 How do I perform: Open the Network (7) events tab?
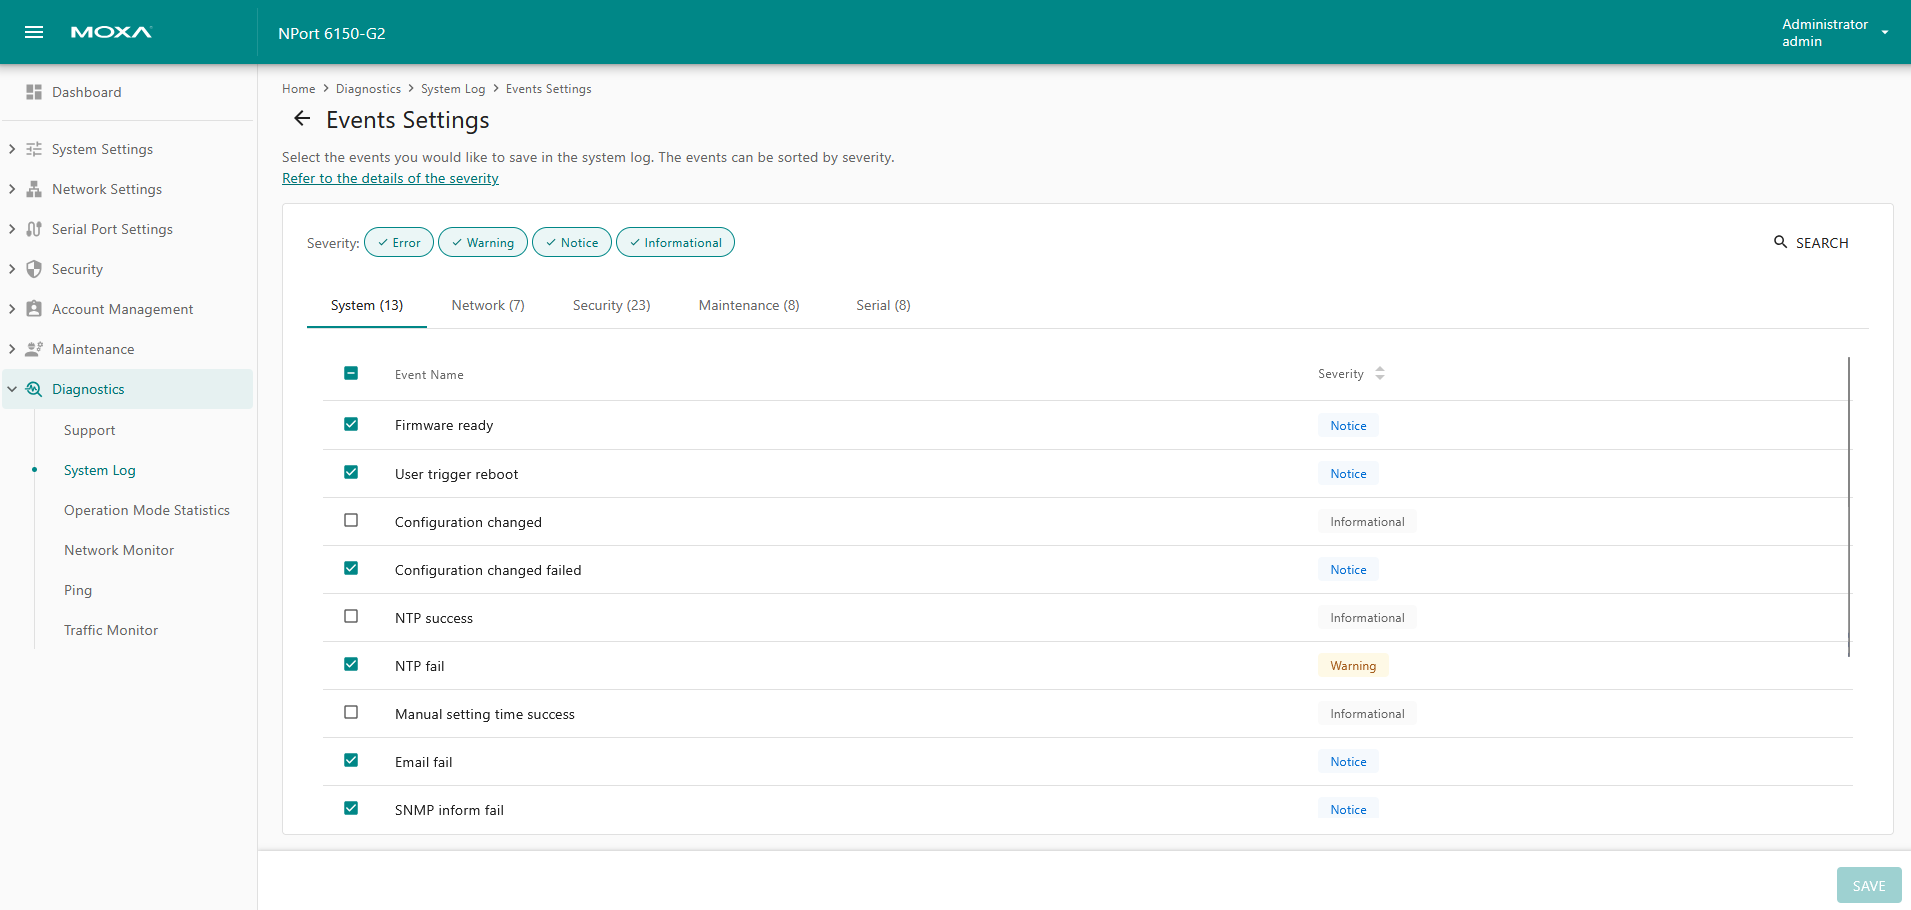click(488, 305)
